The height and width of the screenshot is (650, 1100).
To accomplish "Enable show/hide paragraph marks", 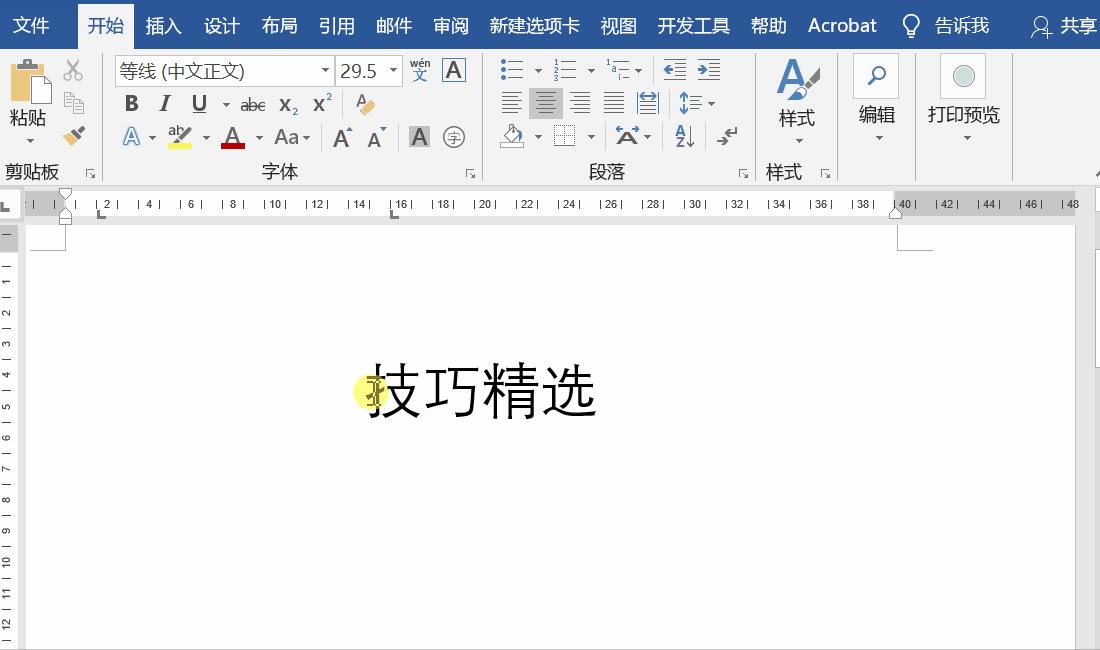I will 727,136.
